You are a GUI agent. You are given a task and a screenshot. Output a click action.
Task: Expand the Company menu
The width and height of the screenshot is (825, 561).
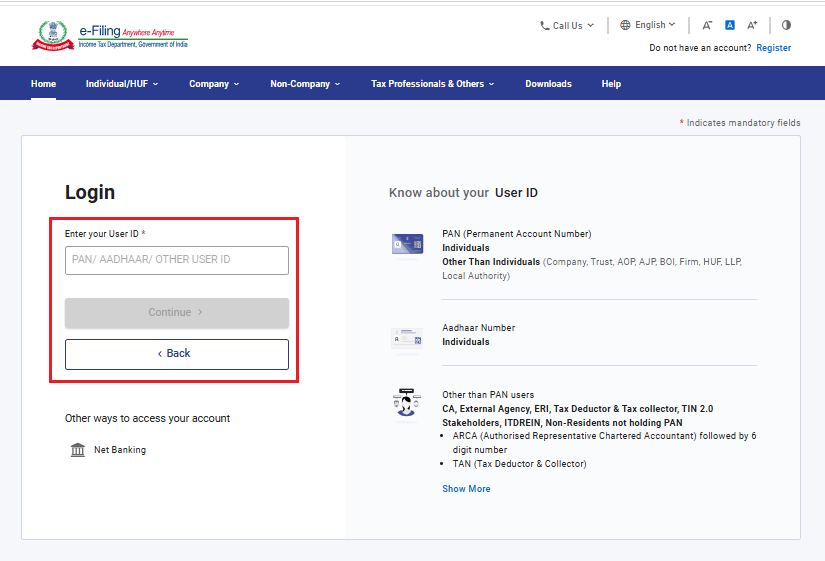click(x=214, y=84)
